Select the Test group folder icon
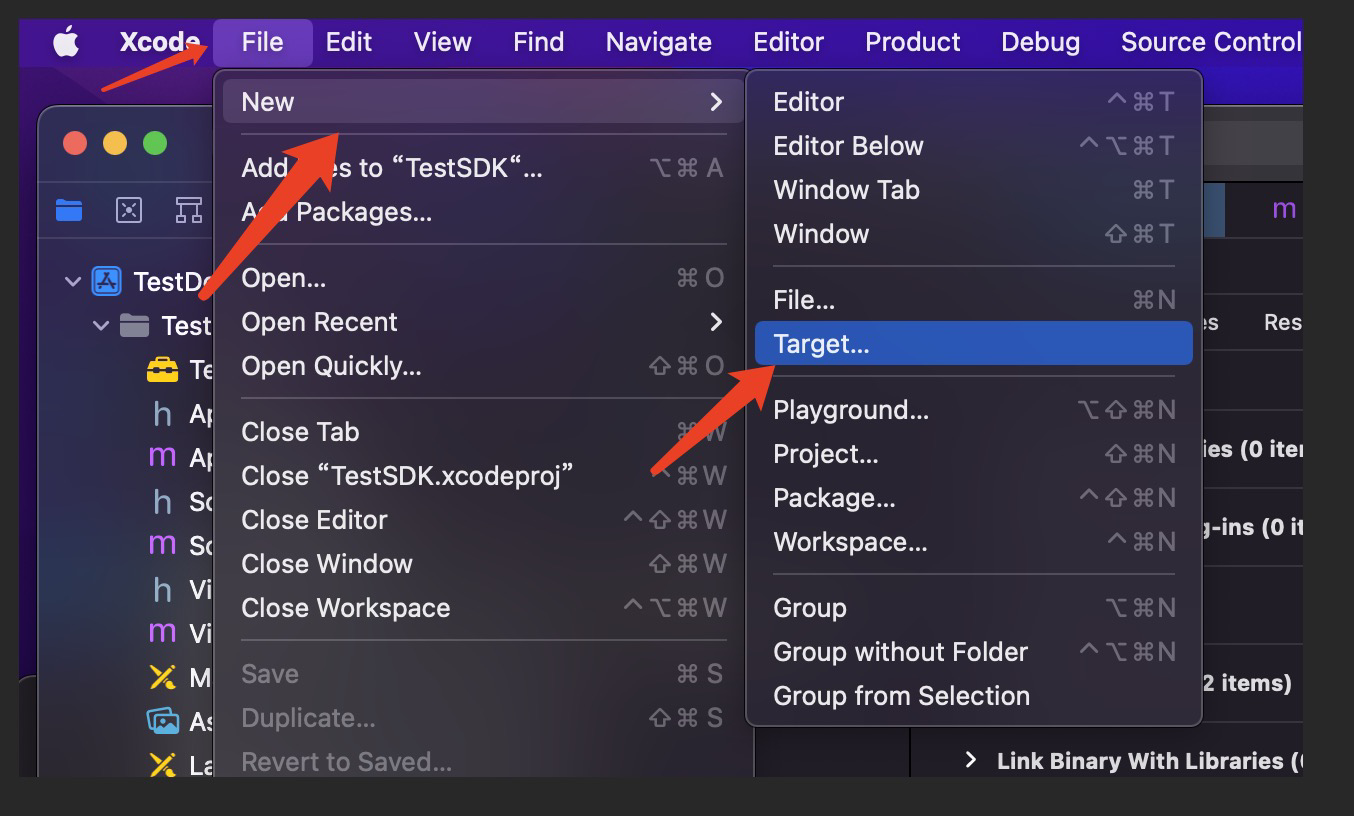The image size is (1354, 816). 134,326
